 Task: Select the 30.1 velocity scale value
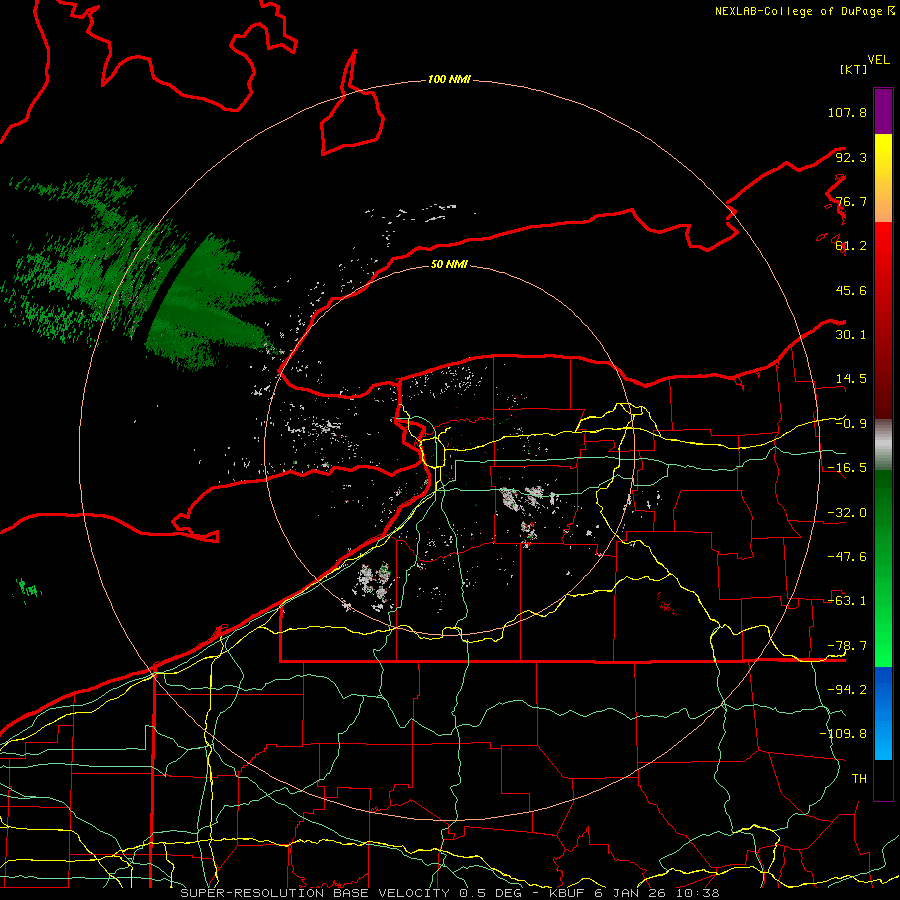pyautogui.click(x=851, y=335)
